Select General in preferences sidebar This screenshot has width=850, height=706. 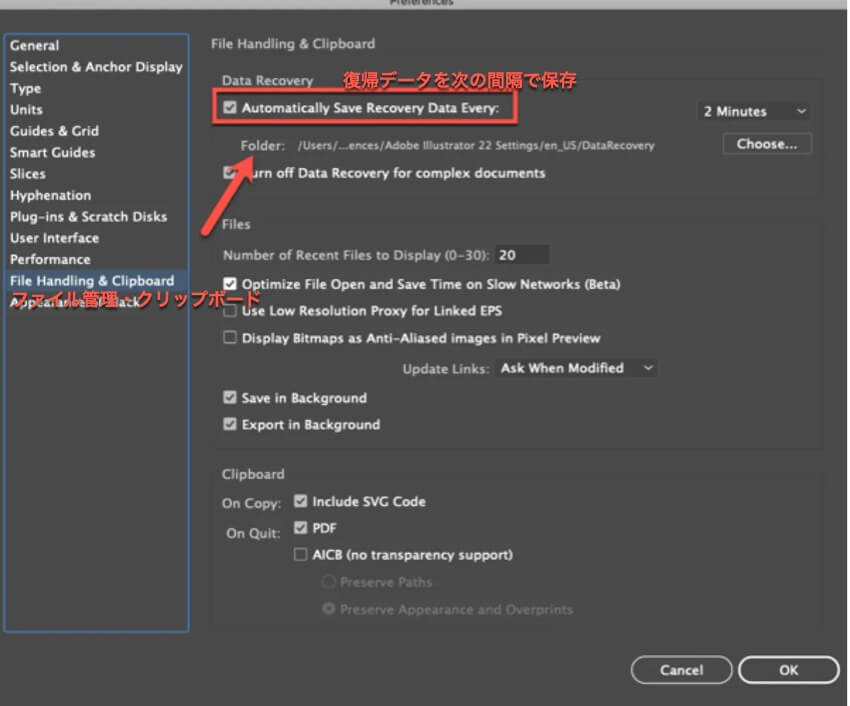(x=35, y=45)
